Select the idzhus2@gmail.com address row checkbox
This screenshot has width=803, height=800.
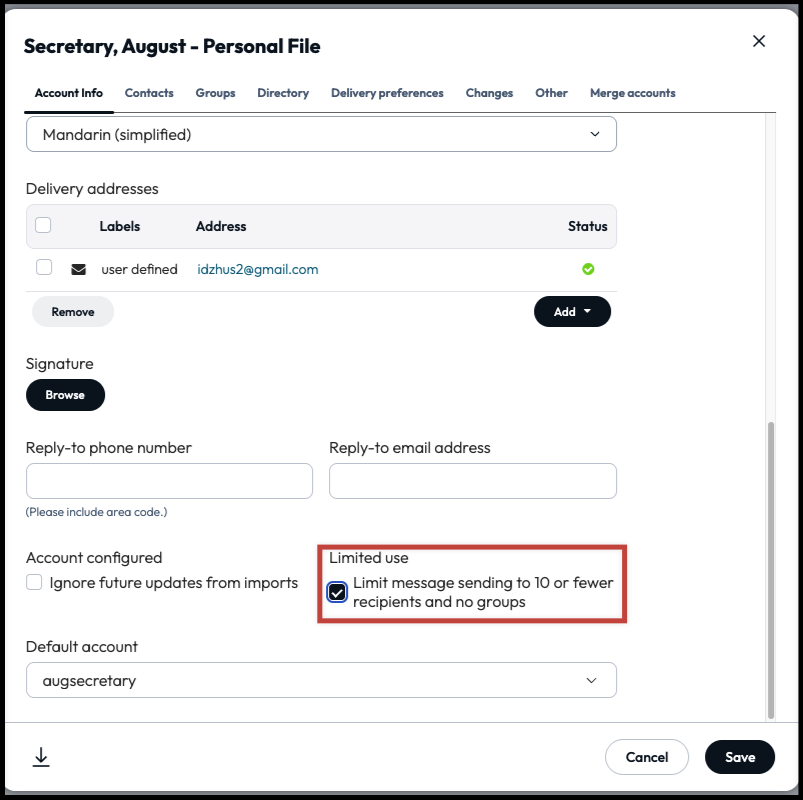[44, 268]
